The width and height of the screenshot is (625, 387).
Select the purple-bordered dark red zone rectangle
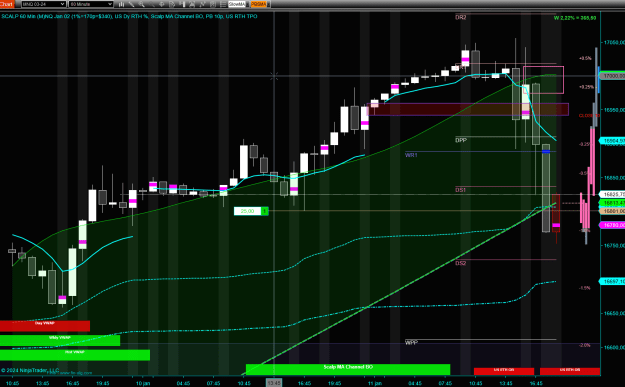468,109
